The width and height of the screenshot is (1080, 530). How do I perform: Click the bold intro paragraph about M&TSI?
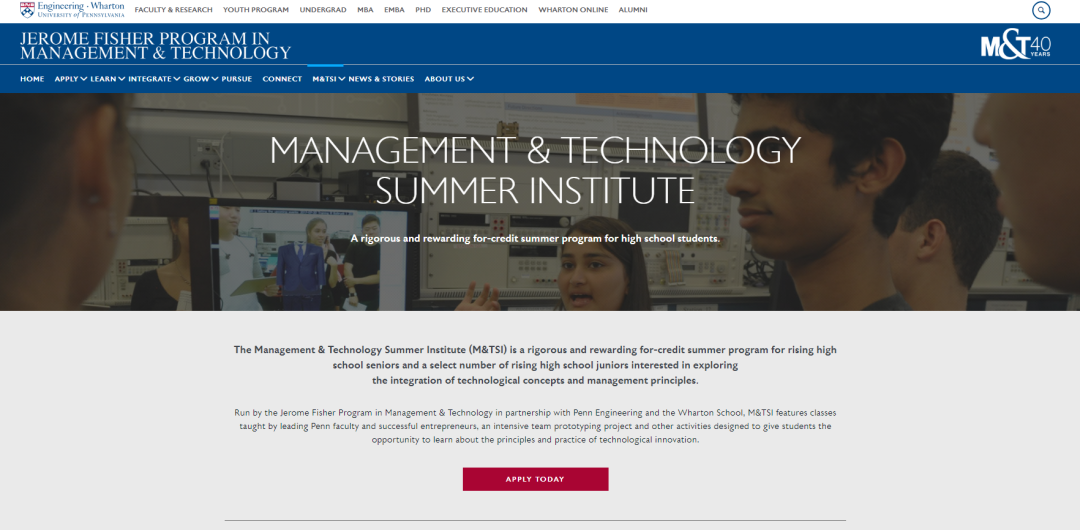535,365
